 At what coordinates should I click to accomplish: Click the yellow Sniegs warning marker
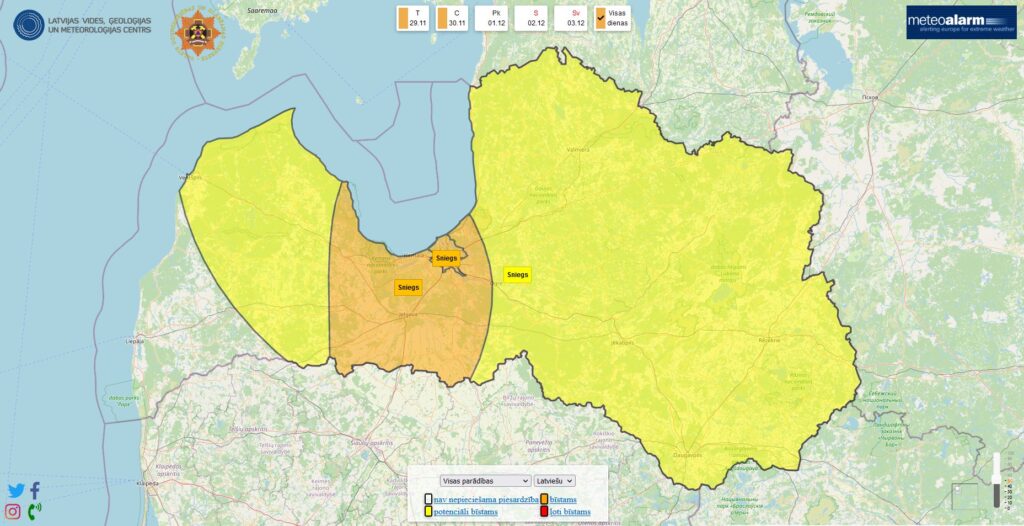pos(517,274)
